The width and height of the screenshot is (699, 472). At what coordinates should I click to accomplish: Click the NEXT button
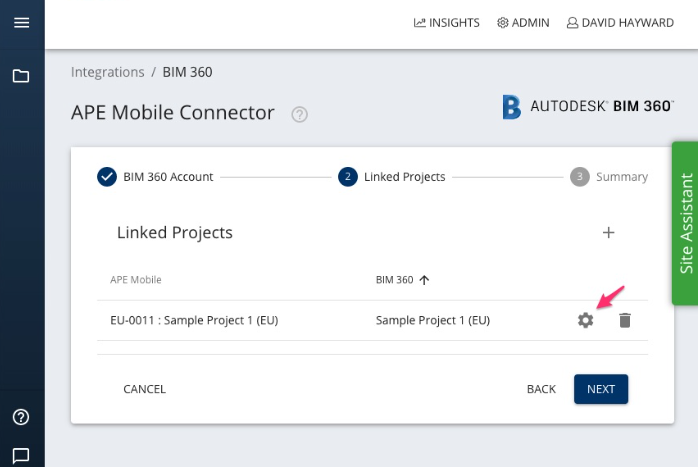point(601,389)
